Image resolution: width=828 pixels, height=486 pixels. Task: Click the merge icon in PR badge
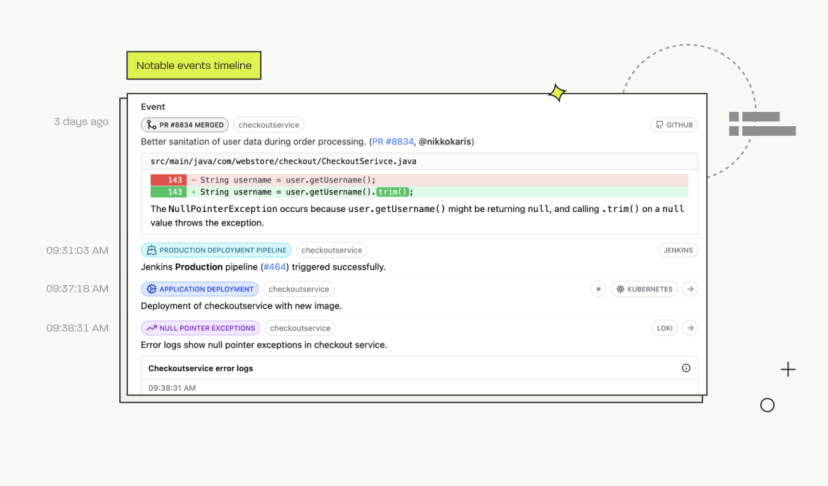pyautogui.click(x=152, y=125)
